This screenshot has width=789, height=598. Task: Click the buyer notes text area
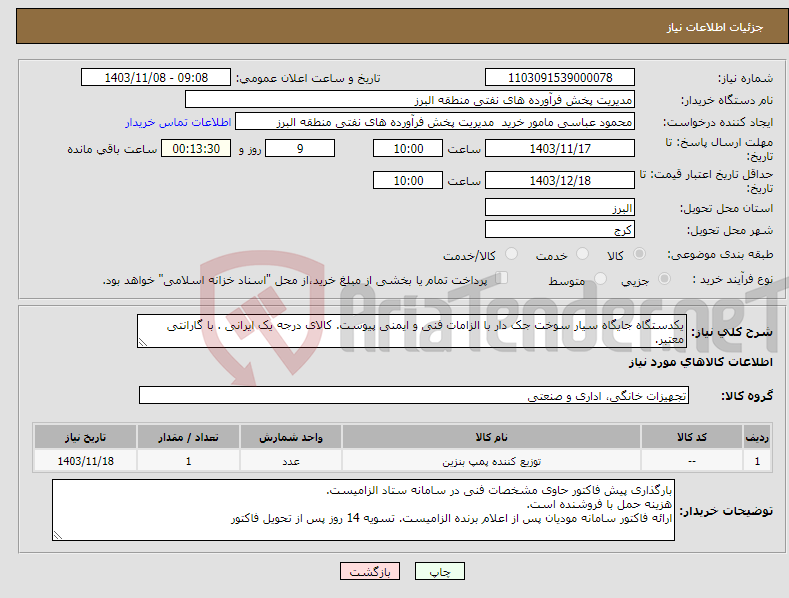coord(363,510)
